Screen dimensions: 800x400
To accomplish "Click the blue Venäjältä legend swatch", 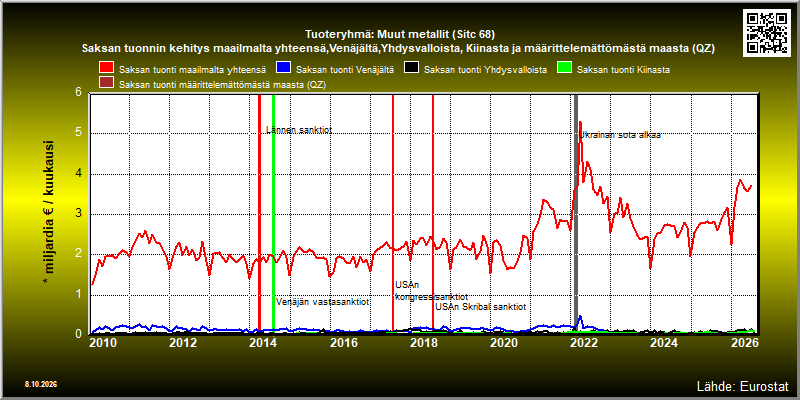I will 283,68.
